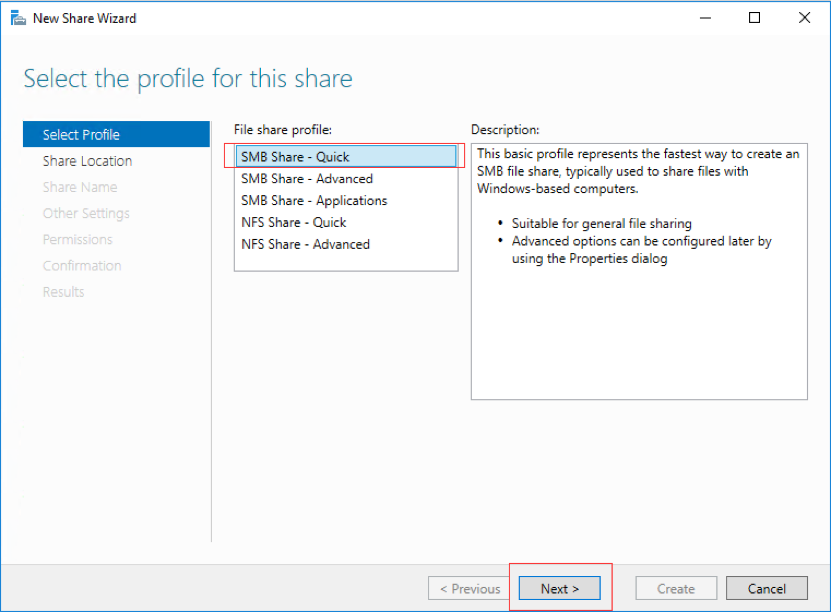Minimize the New Share Wizard window
The height and width of the screenshot is (612, 831).
click(x=705, y=18)
